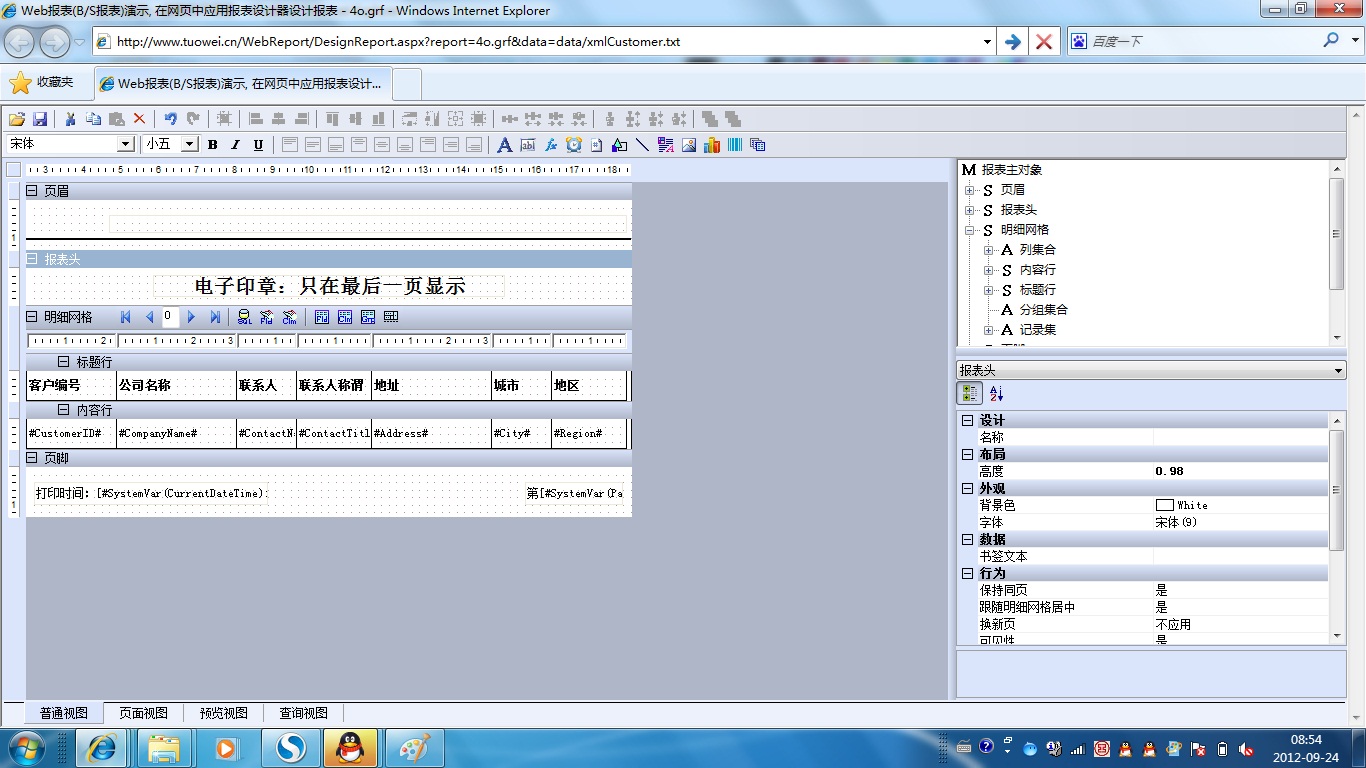This screenshot has height=768, width=1366.
Task: Open the 宋体 font name dropdown
Action: [126, 144]
